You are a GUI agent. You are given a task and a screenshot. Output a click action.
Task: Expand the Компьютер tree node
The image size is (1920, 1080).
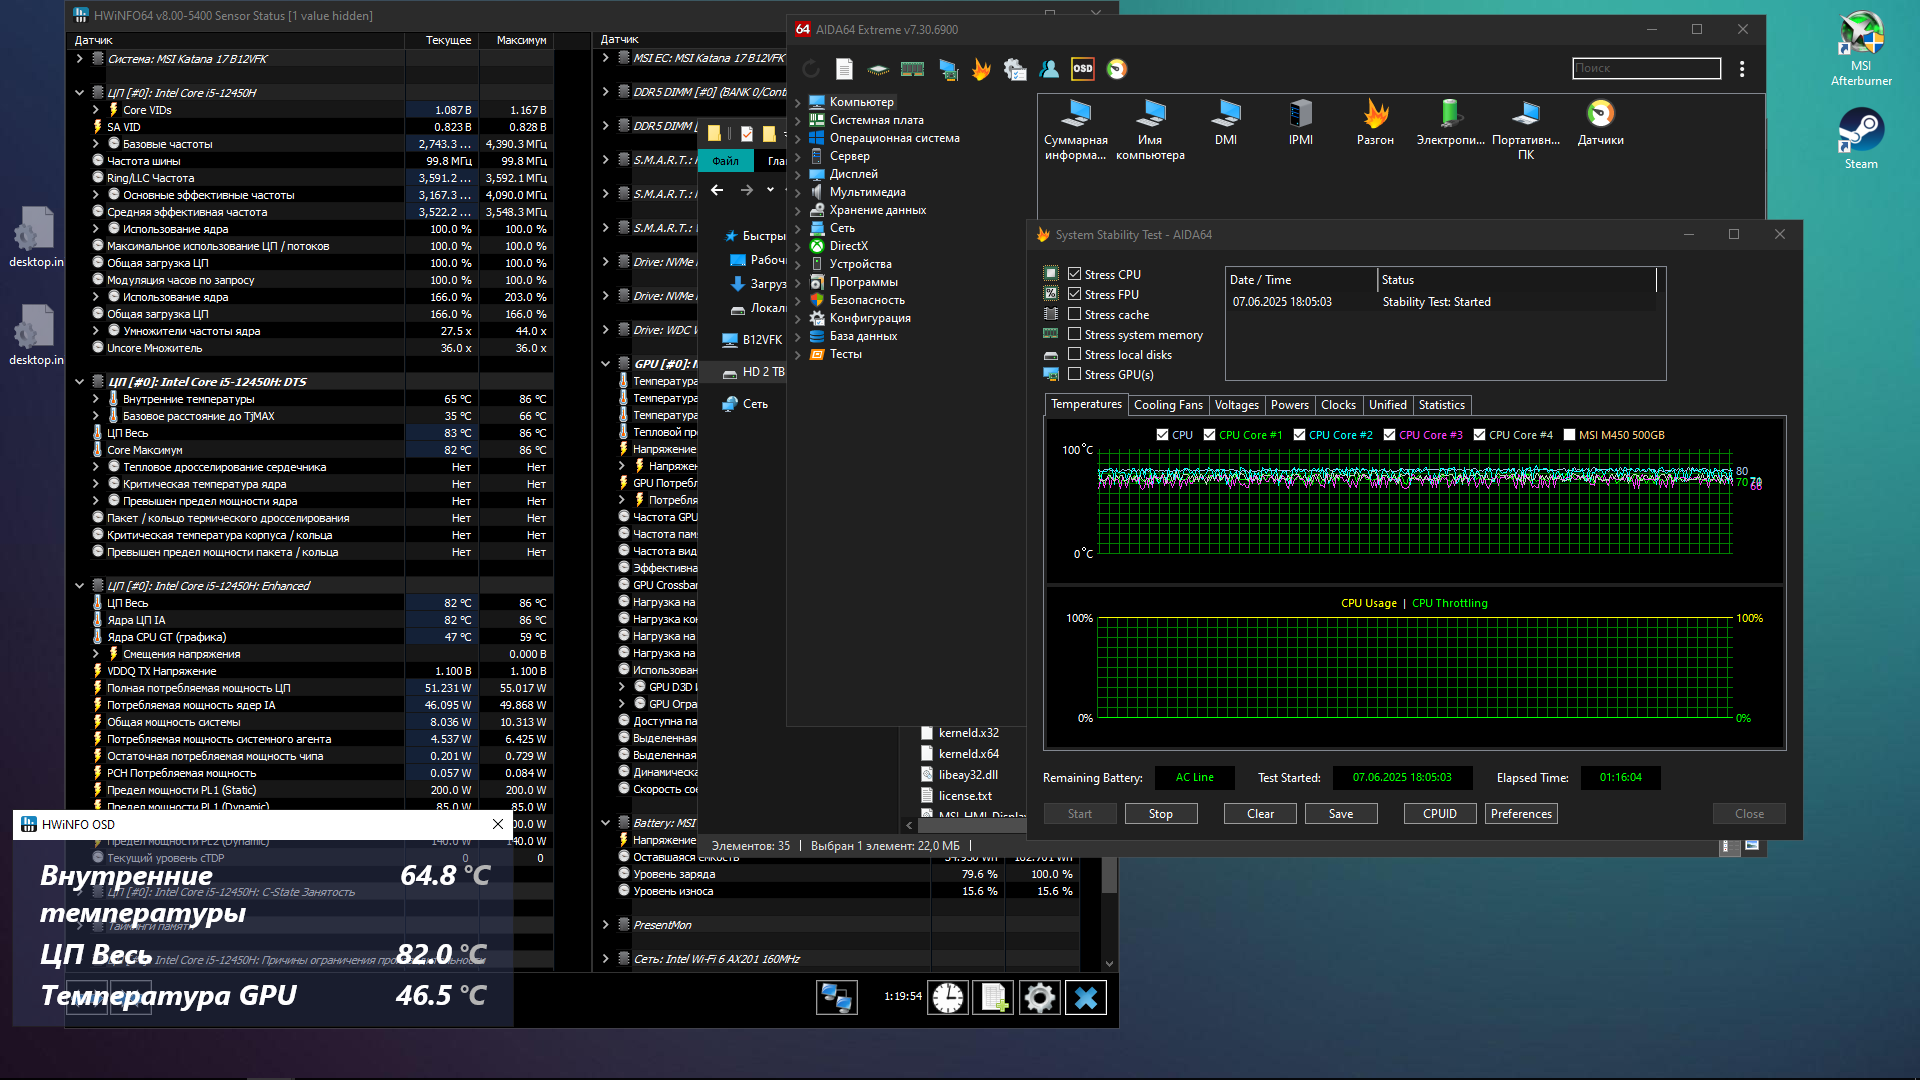tap(798, 102)
